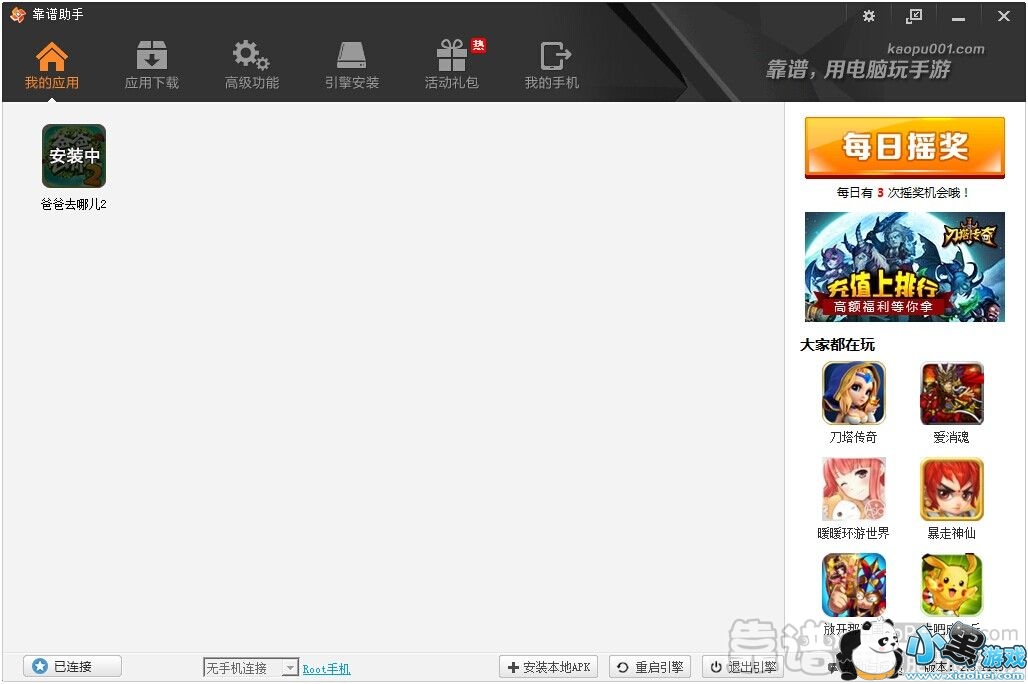Image resolution: width=1028 pixels, height=684 pixels.
Task: Click the 大家都在玩 heading
Action: coord(837,345)
